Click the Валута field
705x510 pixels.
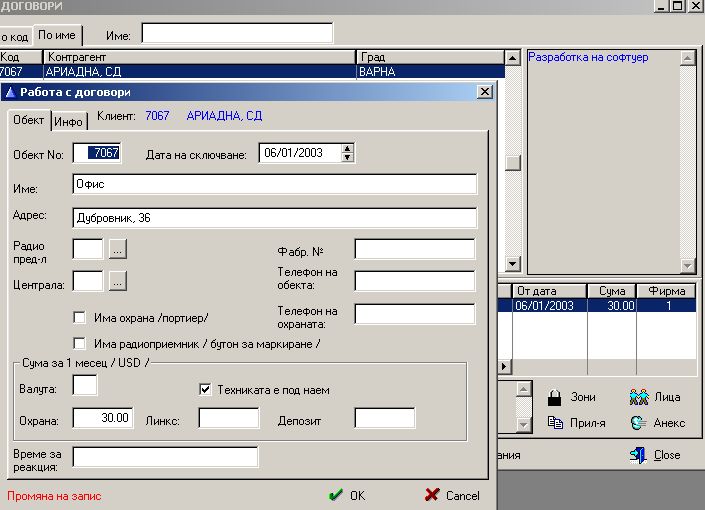tap(85, 386)
